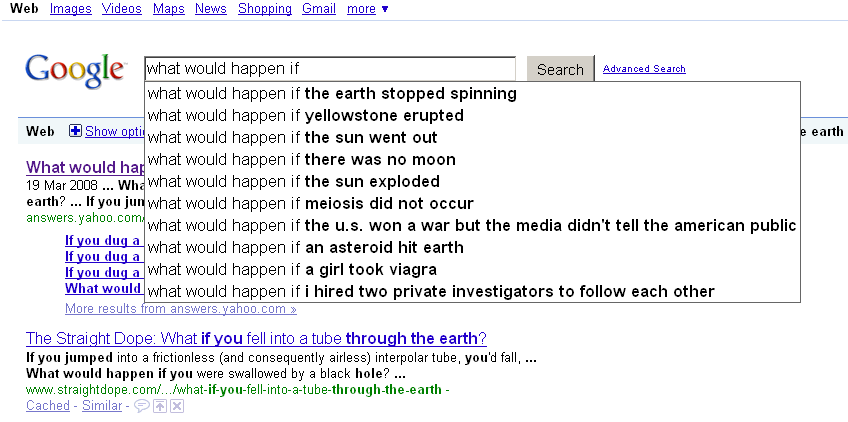The image size is (848, 422).
Task: Select suggestion 'the earth stopped spinning'
Action: pyautogui.click(x=472, y=94)
